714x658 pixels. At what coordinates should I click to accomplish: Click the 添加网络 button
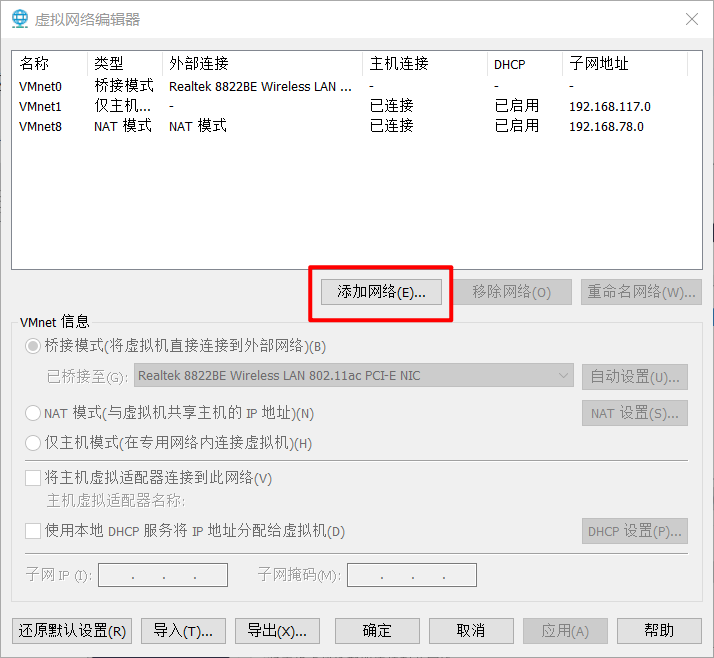[x=381, y=292]
